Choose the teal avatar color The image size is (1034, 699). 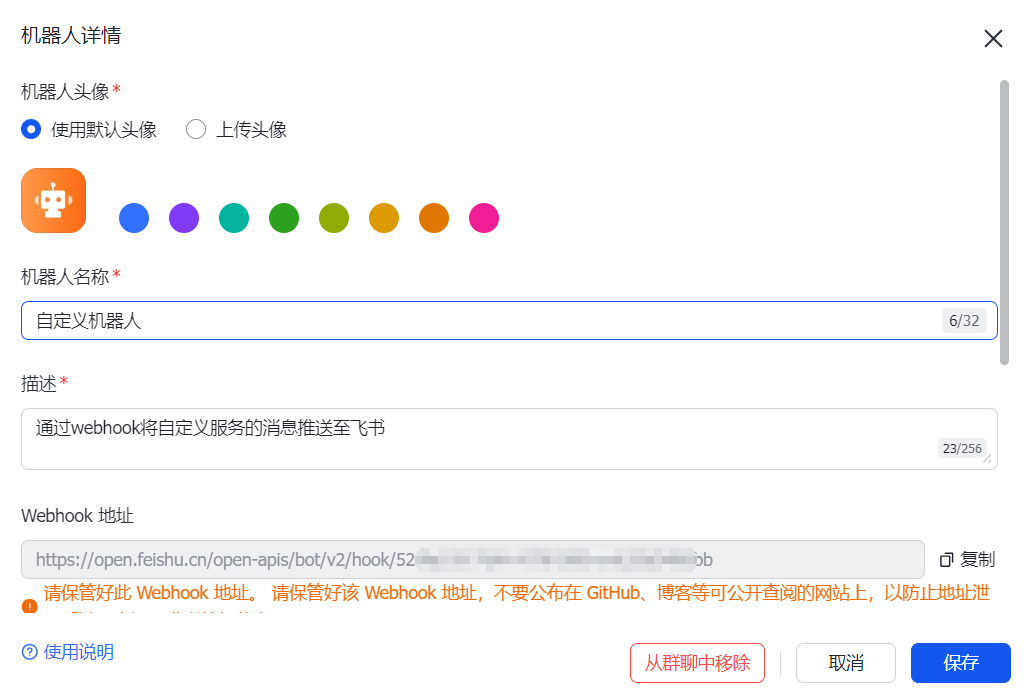tap(234, 218)
